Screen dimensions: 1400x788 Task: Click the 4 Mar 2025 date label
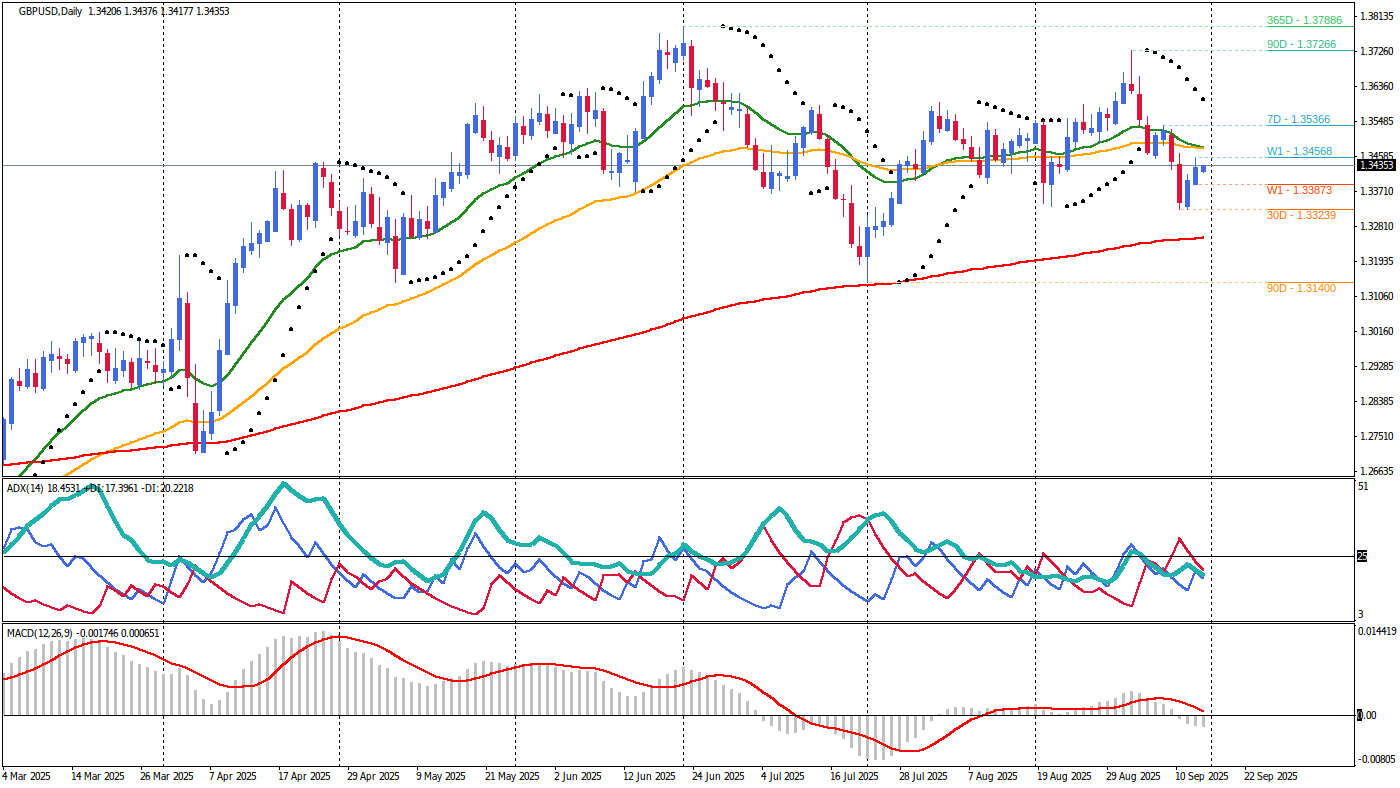(x=27, y=776)
